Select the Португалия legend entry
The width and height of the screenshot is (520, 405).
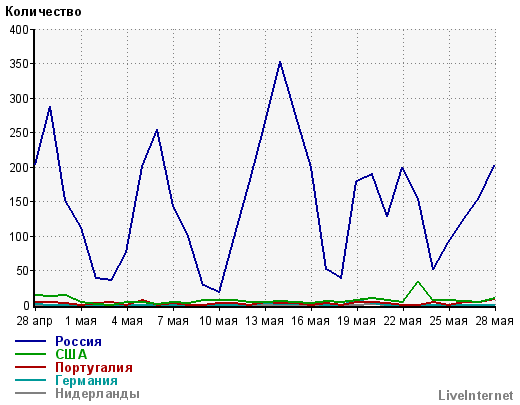[94, 367]
